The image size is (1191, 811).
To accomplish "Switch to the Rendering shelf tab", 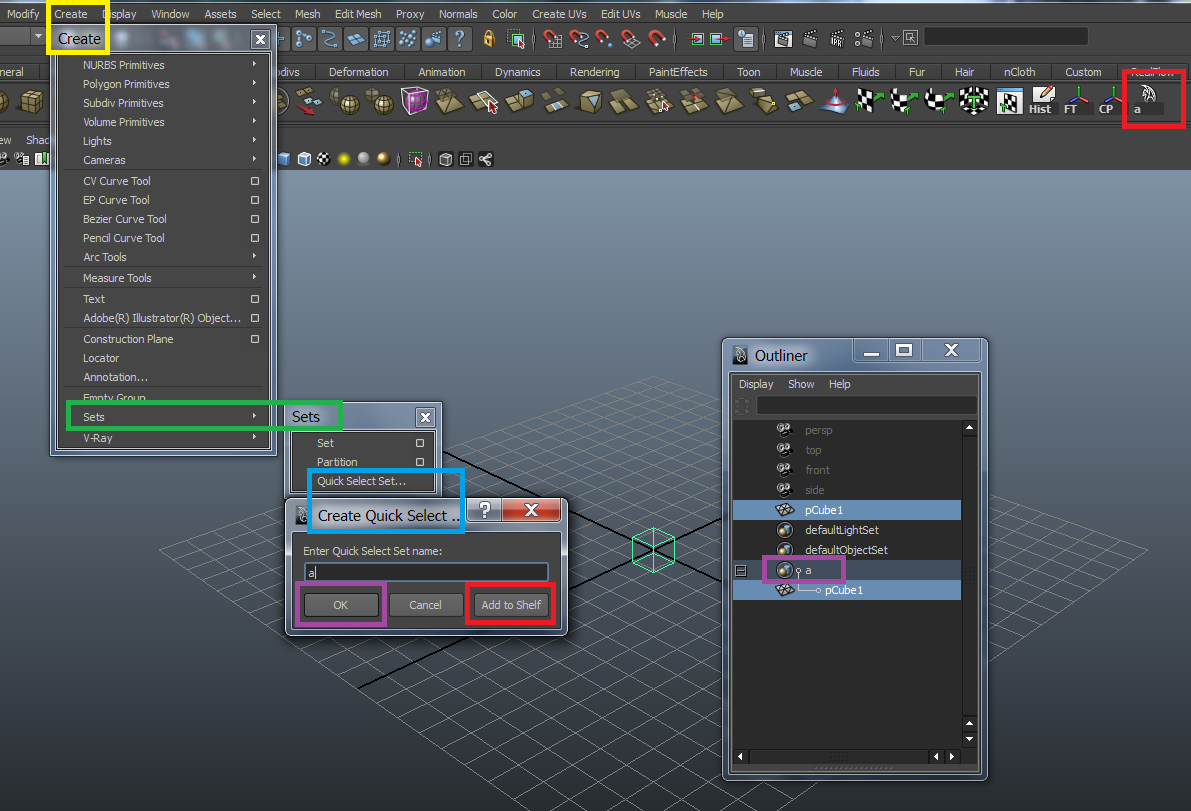I will pos(594,72).
